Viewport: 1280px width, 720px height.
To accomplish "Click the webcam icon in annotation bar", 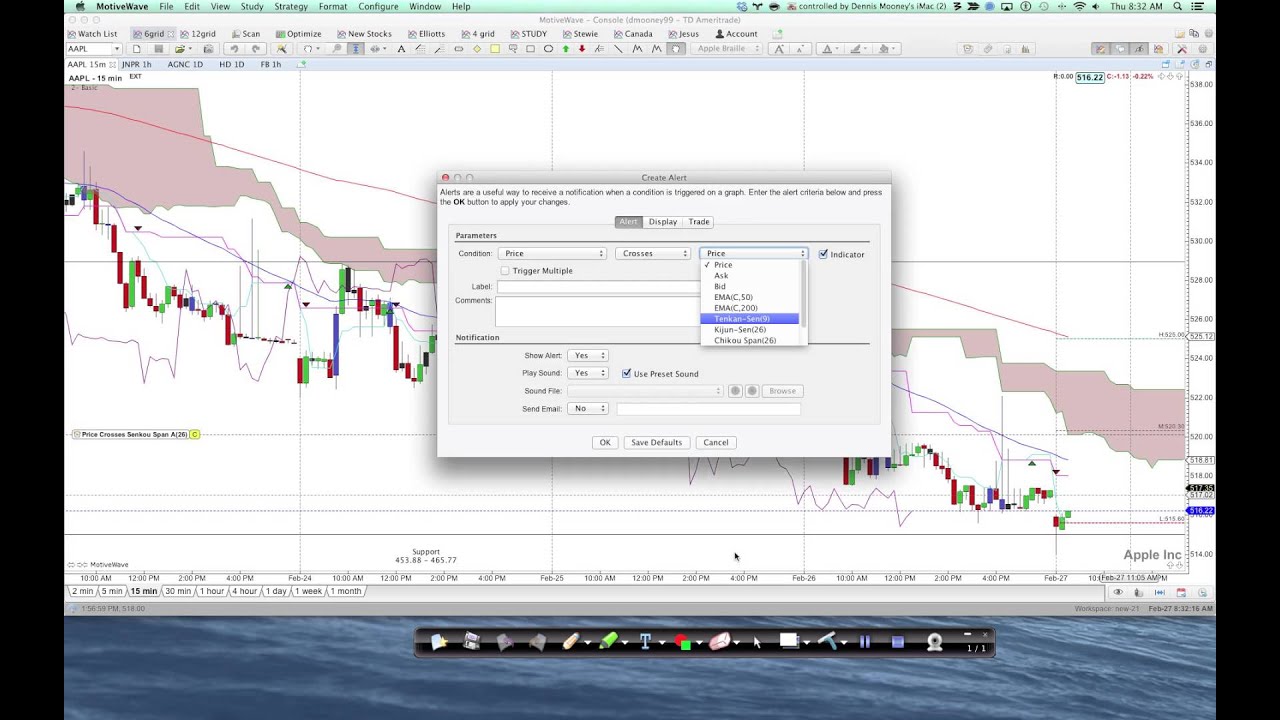I will 935,642.
